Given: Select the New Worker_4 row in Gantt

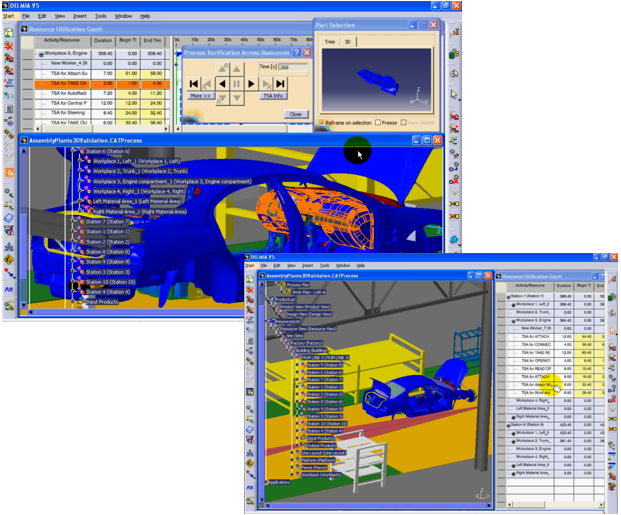Looking at the screenshot, I should click(102, 63).
